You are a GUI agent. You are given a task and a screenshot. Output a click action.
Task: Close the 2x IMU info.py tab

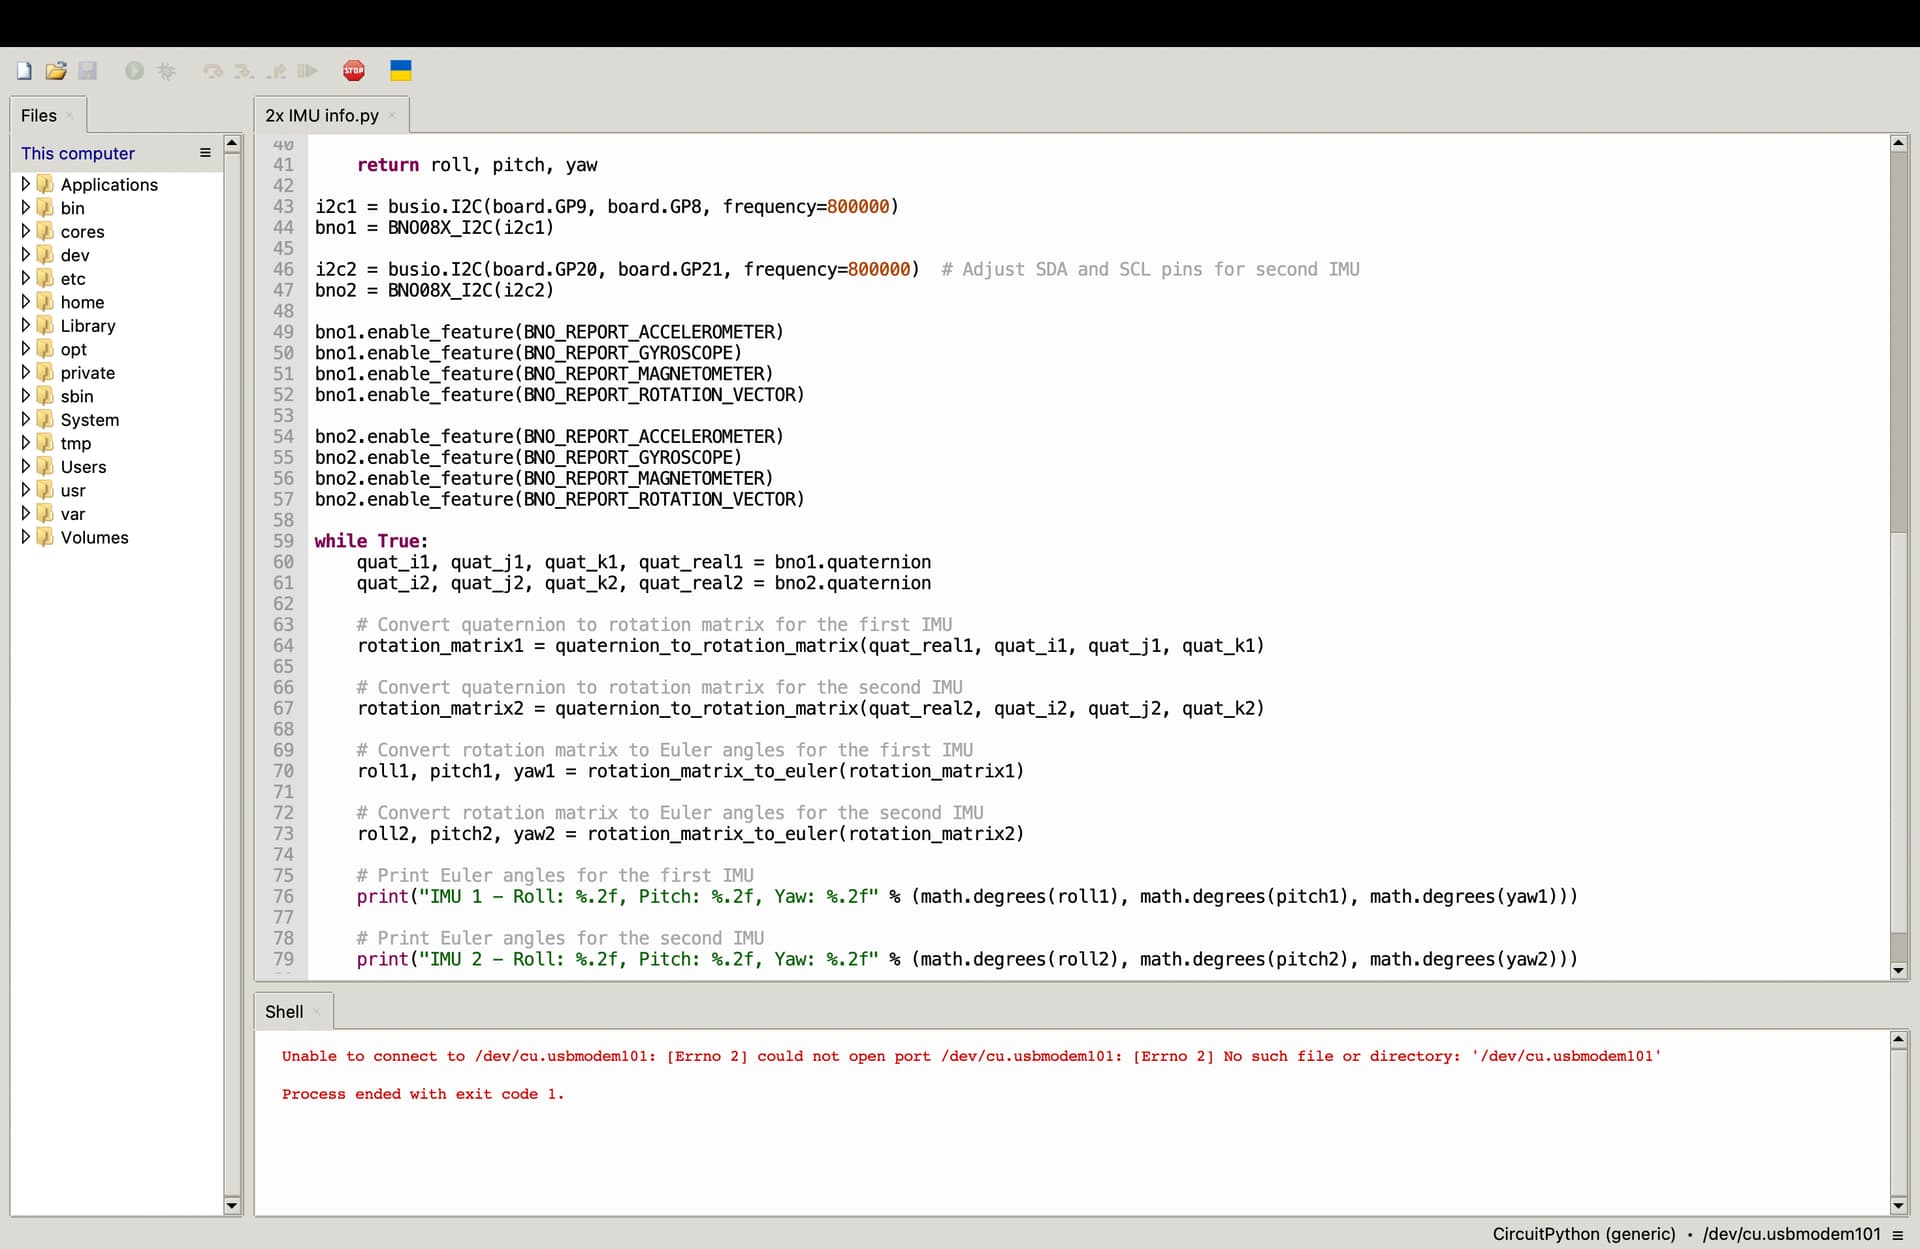click(x=391, y=116)
